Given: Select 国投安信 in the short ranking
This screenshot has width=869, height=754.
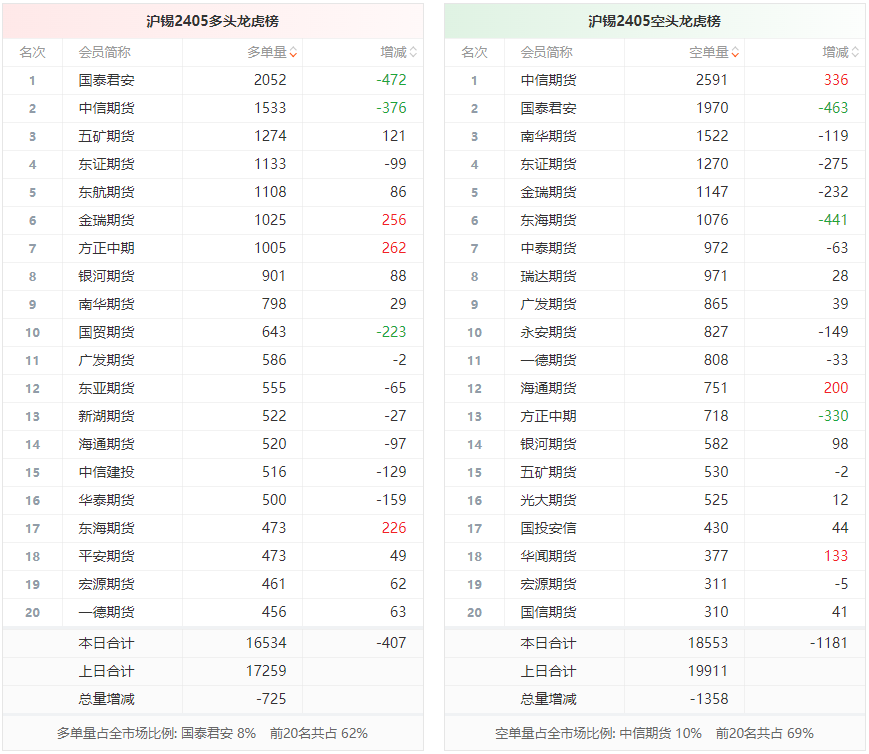Looking at the screenshot, I should pos(548,528).
